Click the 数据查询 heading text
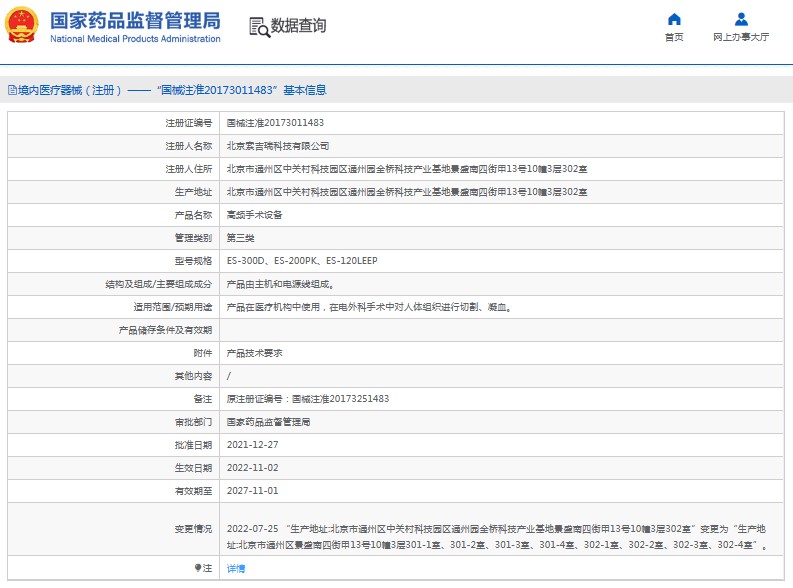This screenshot has height=588, width=793. (298, 25)
